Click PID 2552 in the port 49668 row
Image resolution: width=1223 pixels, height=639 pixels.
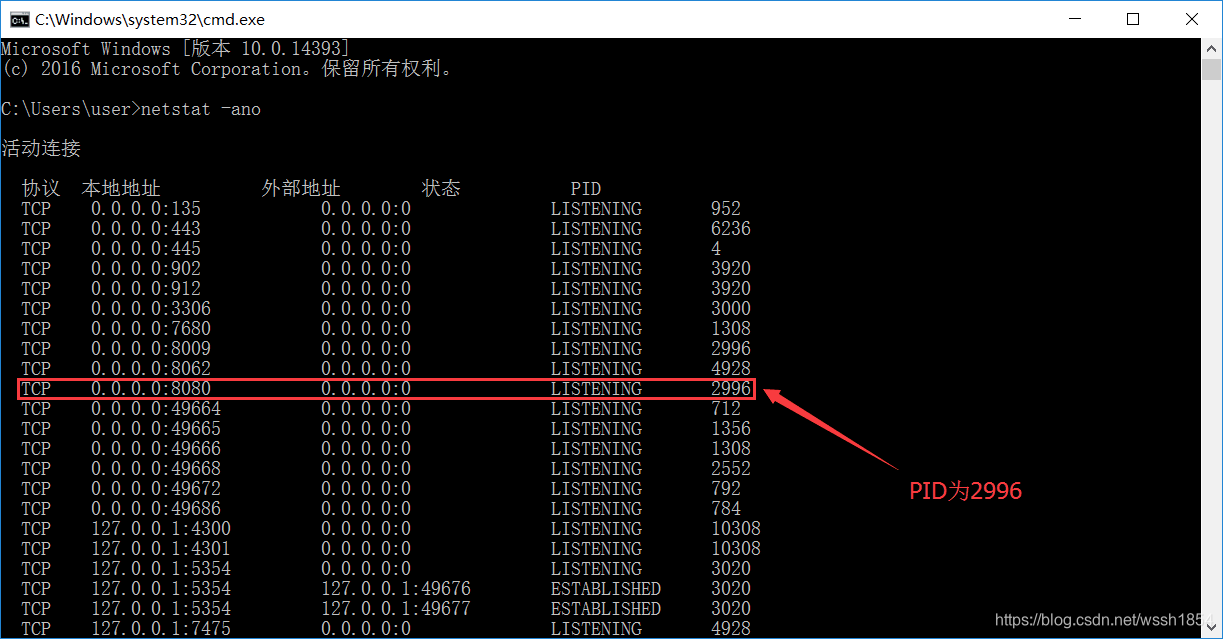coord(731,469)
